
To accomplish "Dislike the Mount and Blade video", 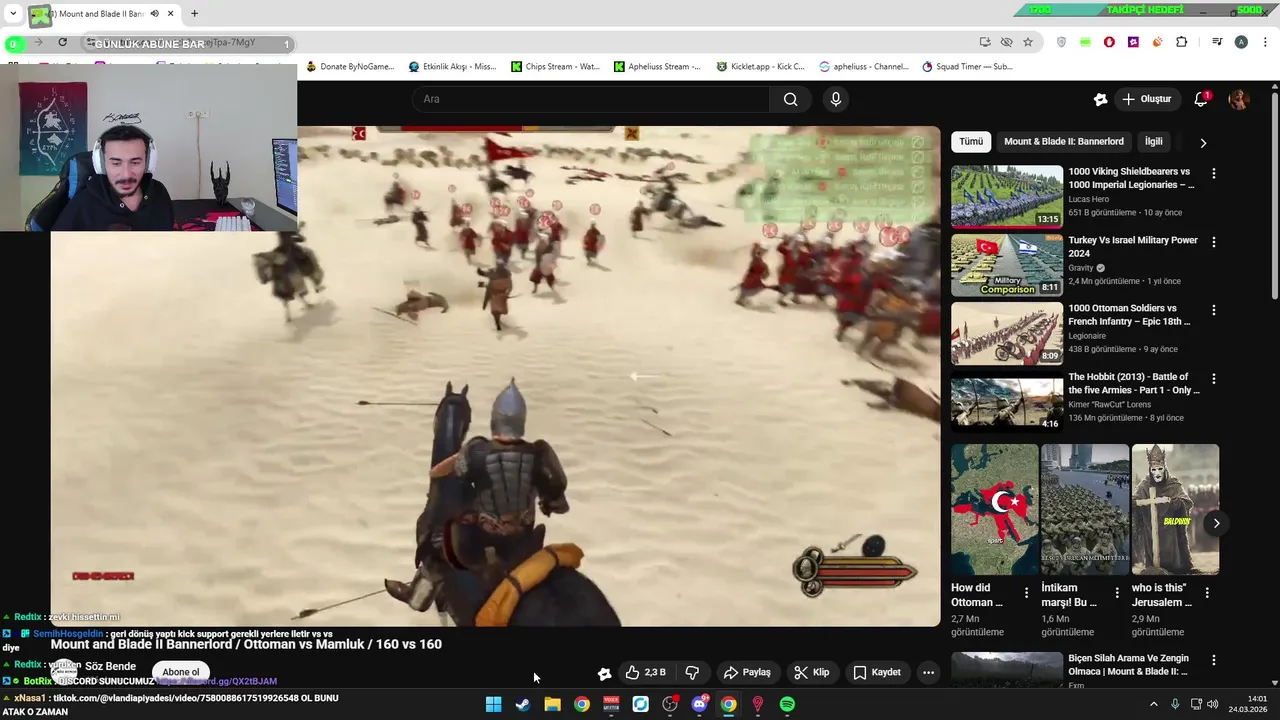I will (692, 672).
